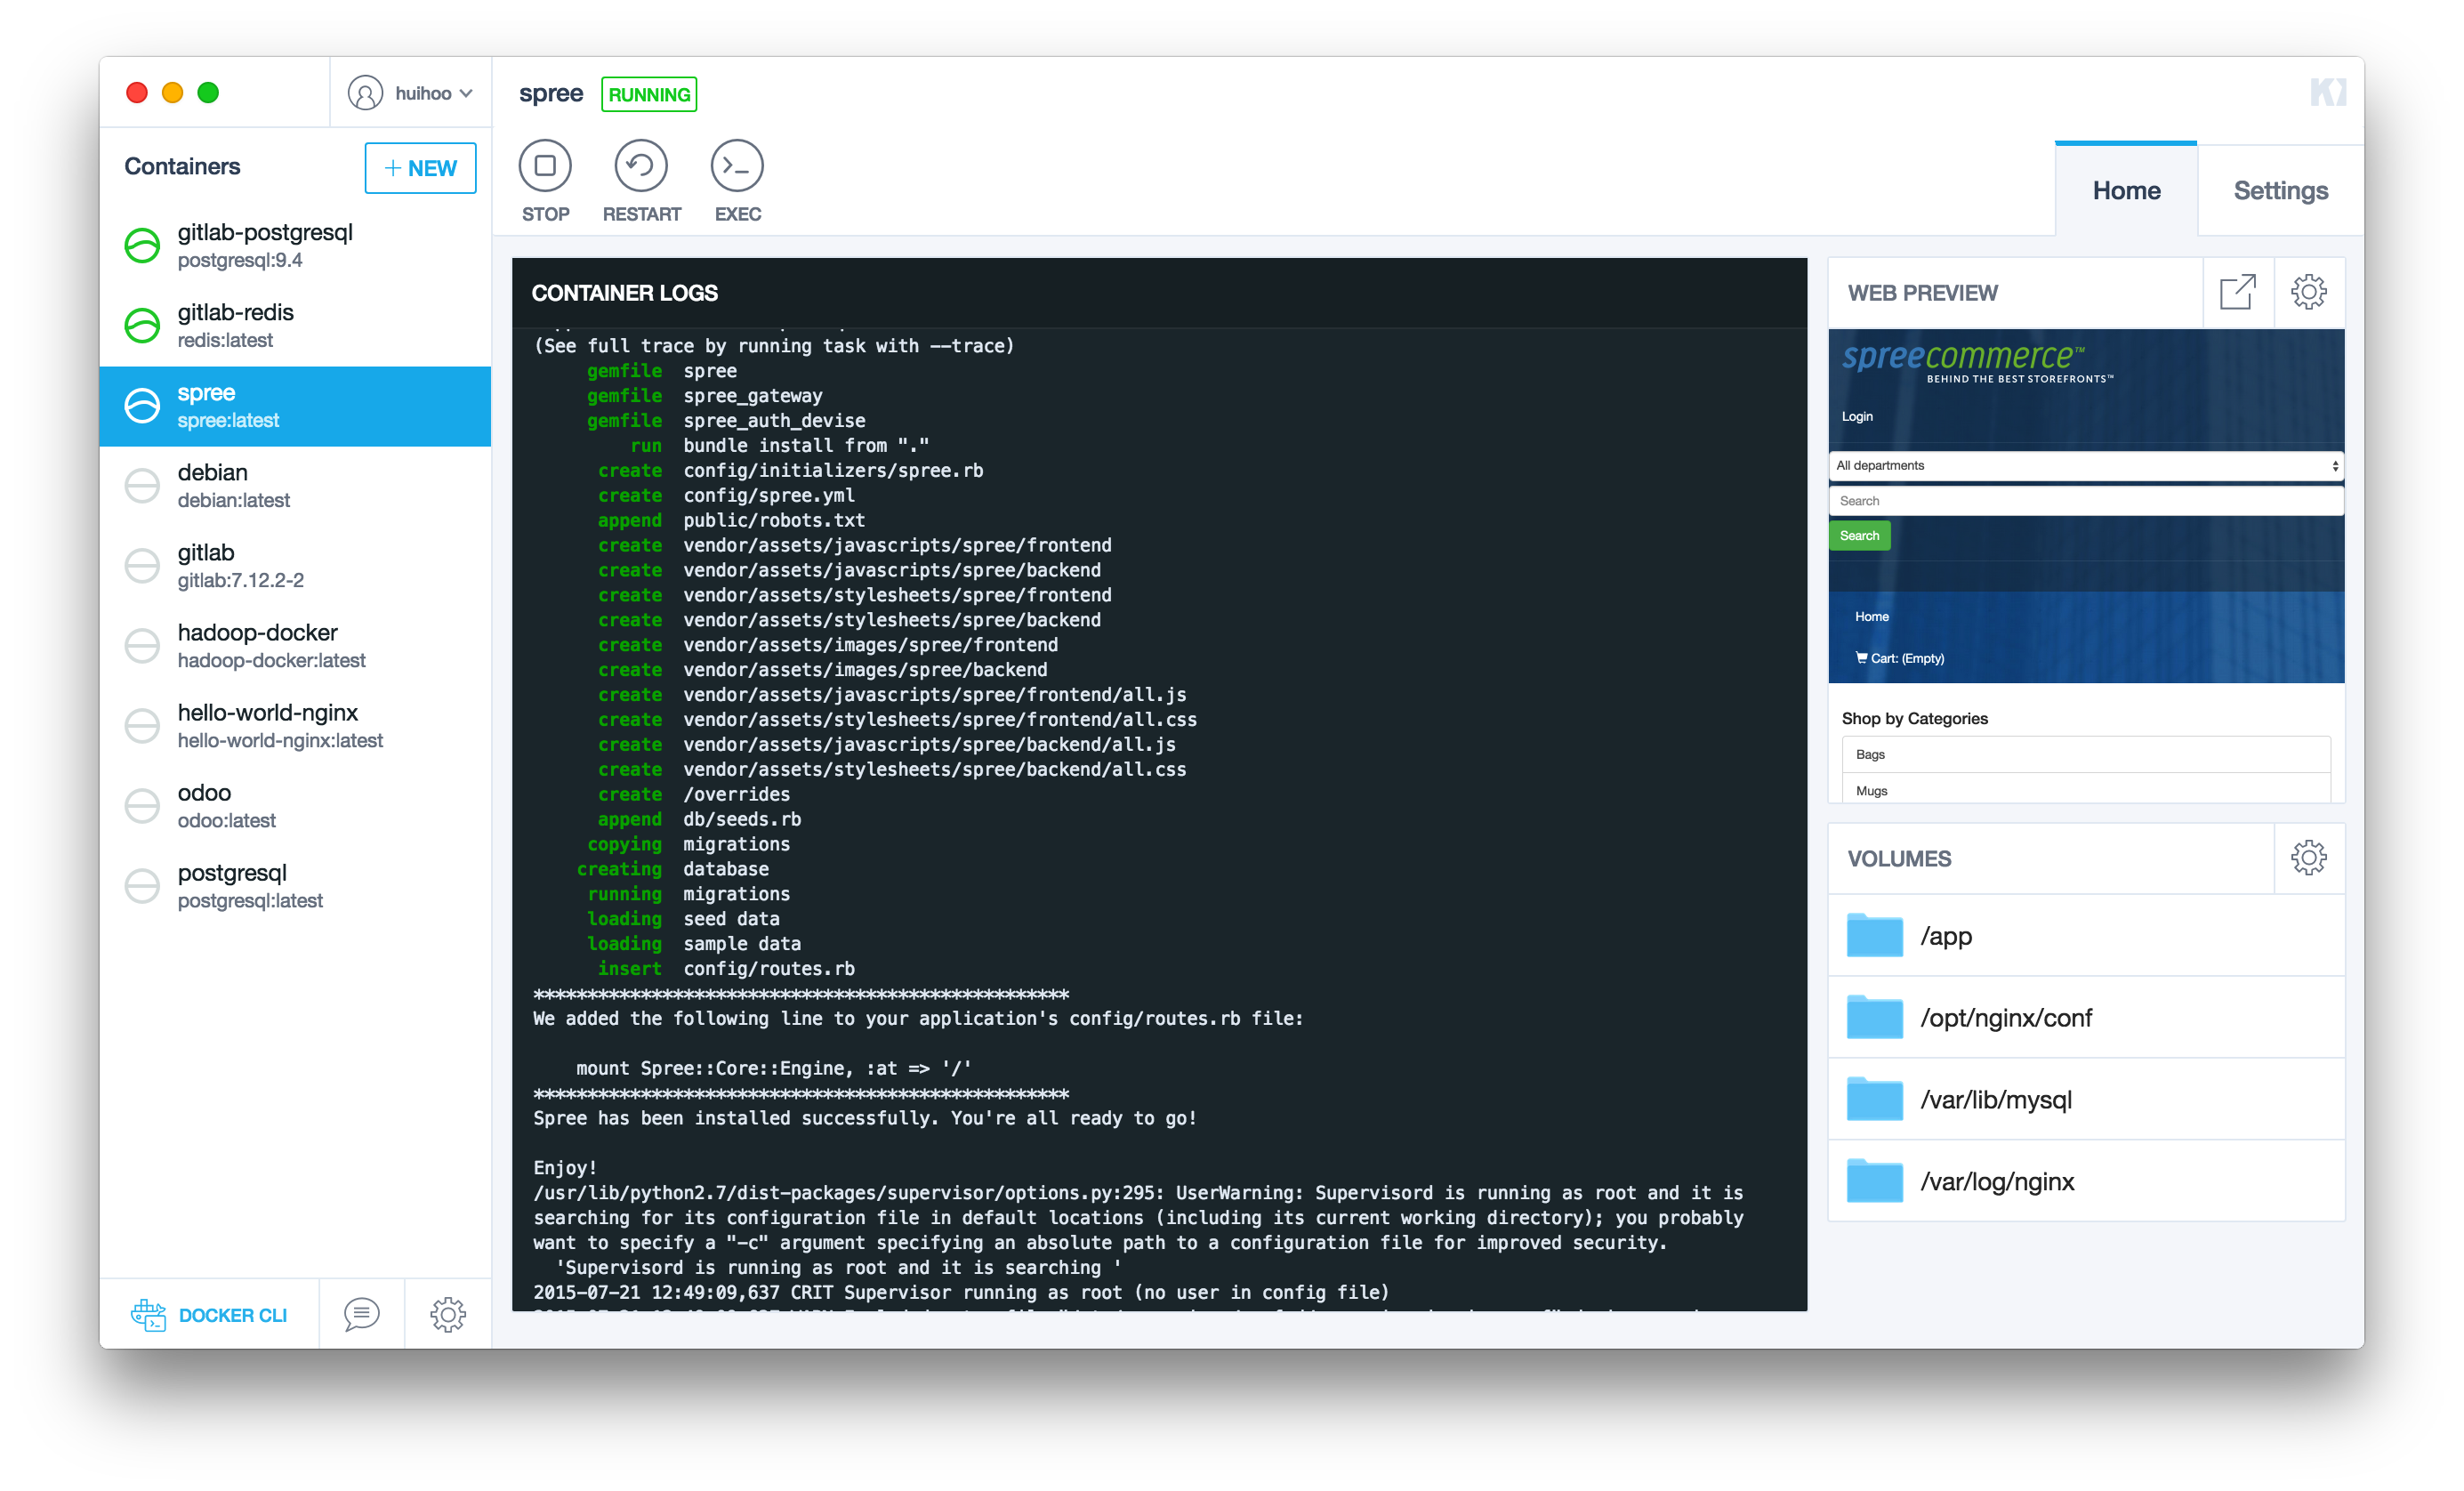Screen dimensions: 2464x1491
Task: Select the Home tab
Action: pos(2126,191)
